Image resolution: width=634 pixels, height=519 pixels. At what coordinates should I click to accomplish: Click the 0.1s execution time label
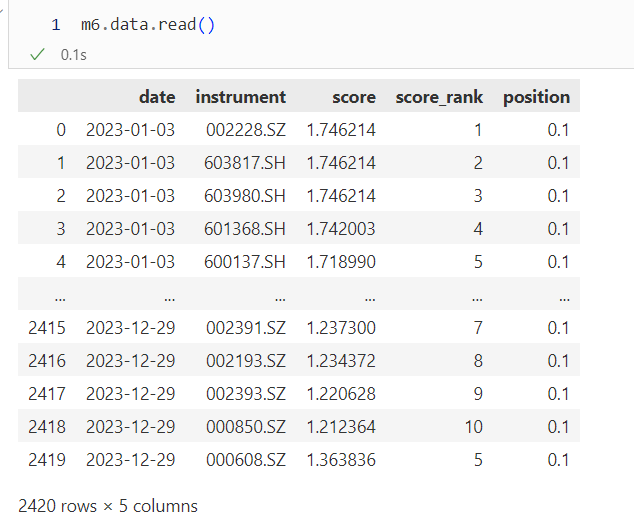pos(73,55)
